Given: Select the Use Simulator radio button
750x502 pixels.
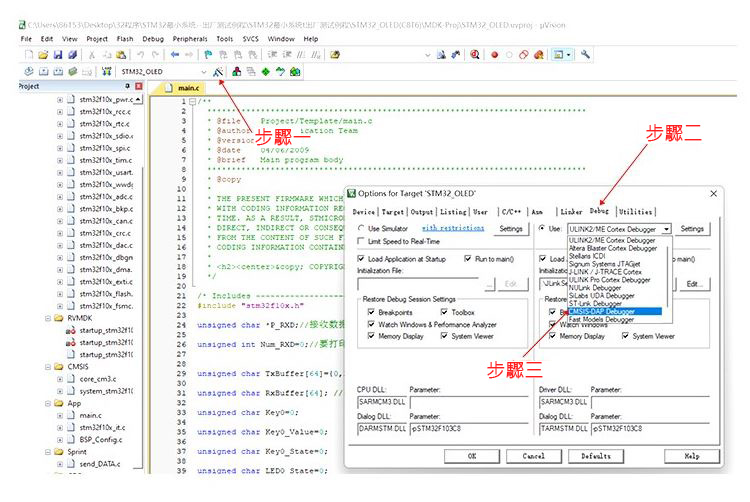Looking at the screenshot, I should 361,229.
